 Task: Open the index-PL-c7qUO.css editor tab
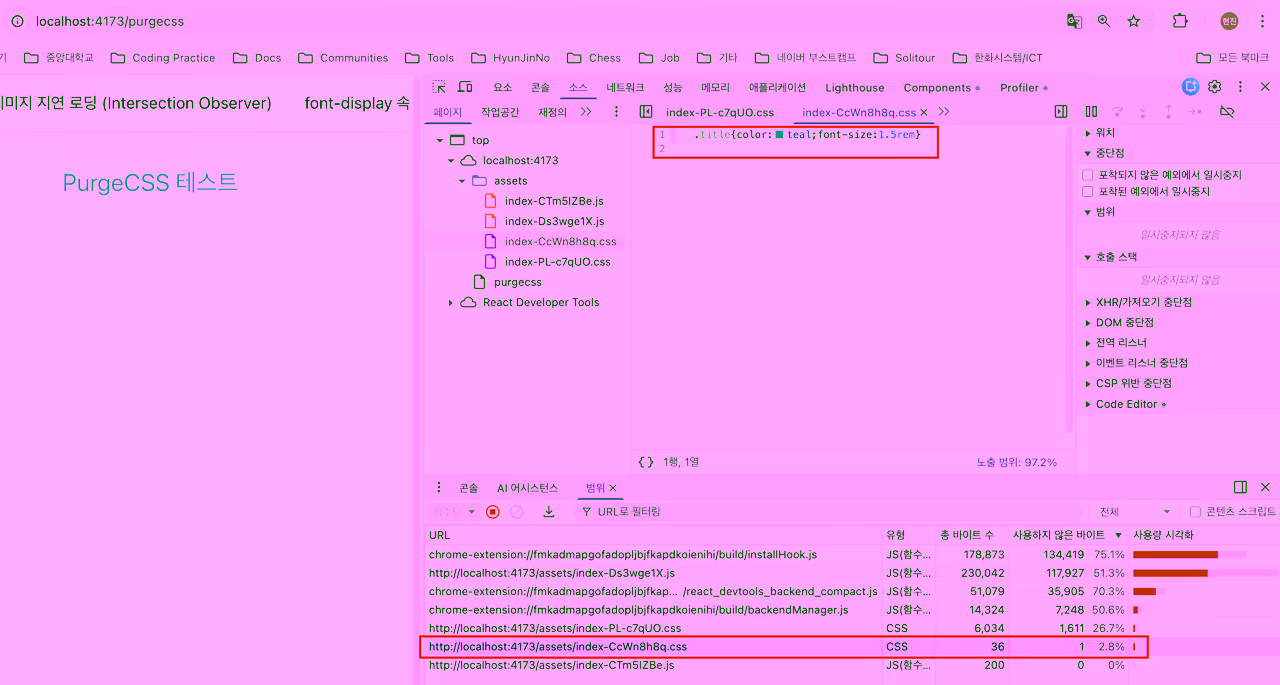720,113
